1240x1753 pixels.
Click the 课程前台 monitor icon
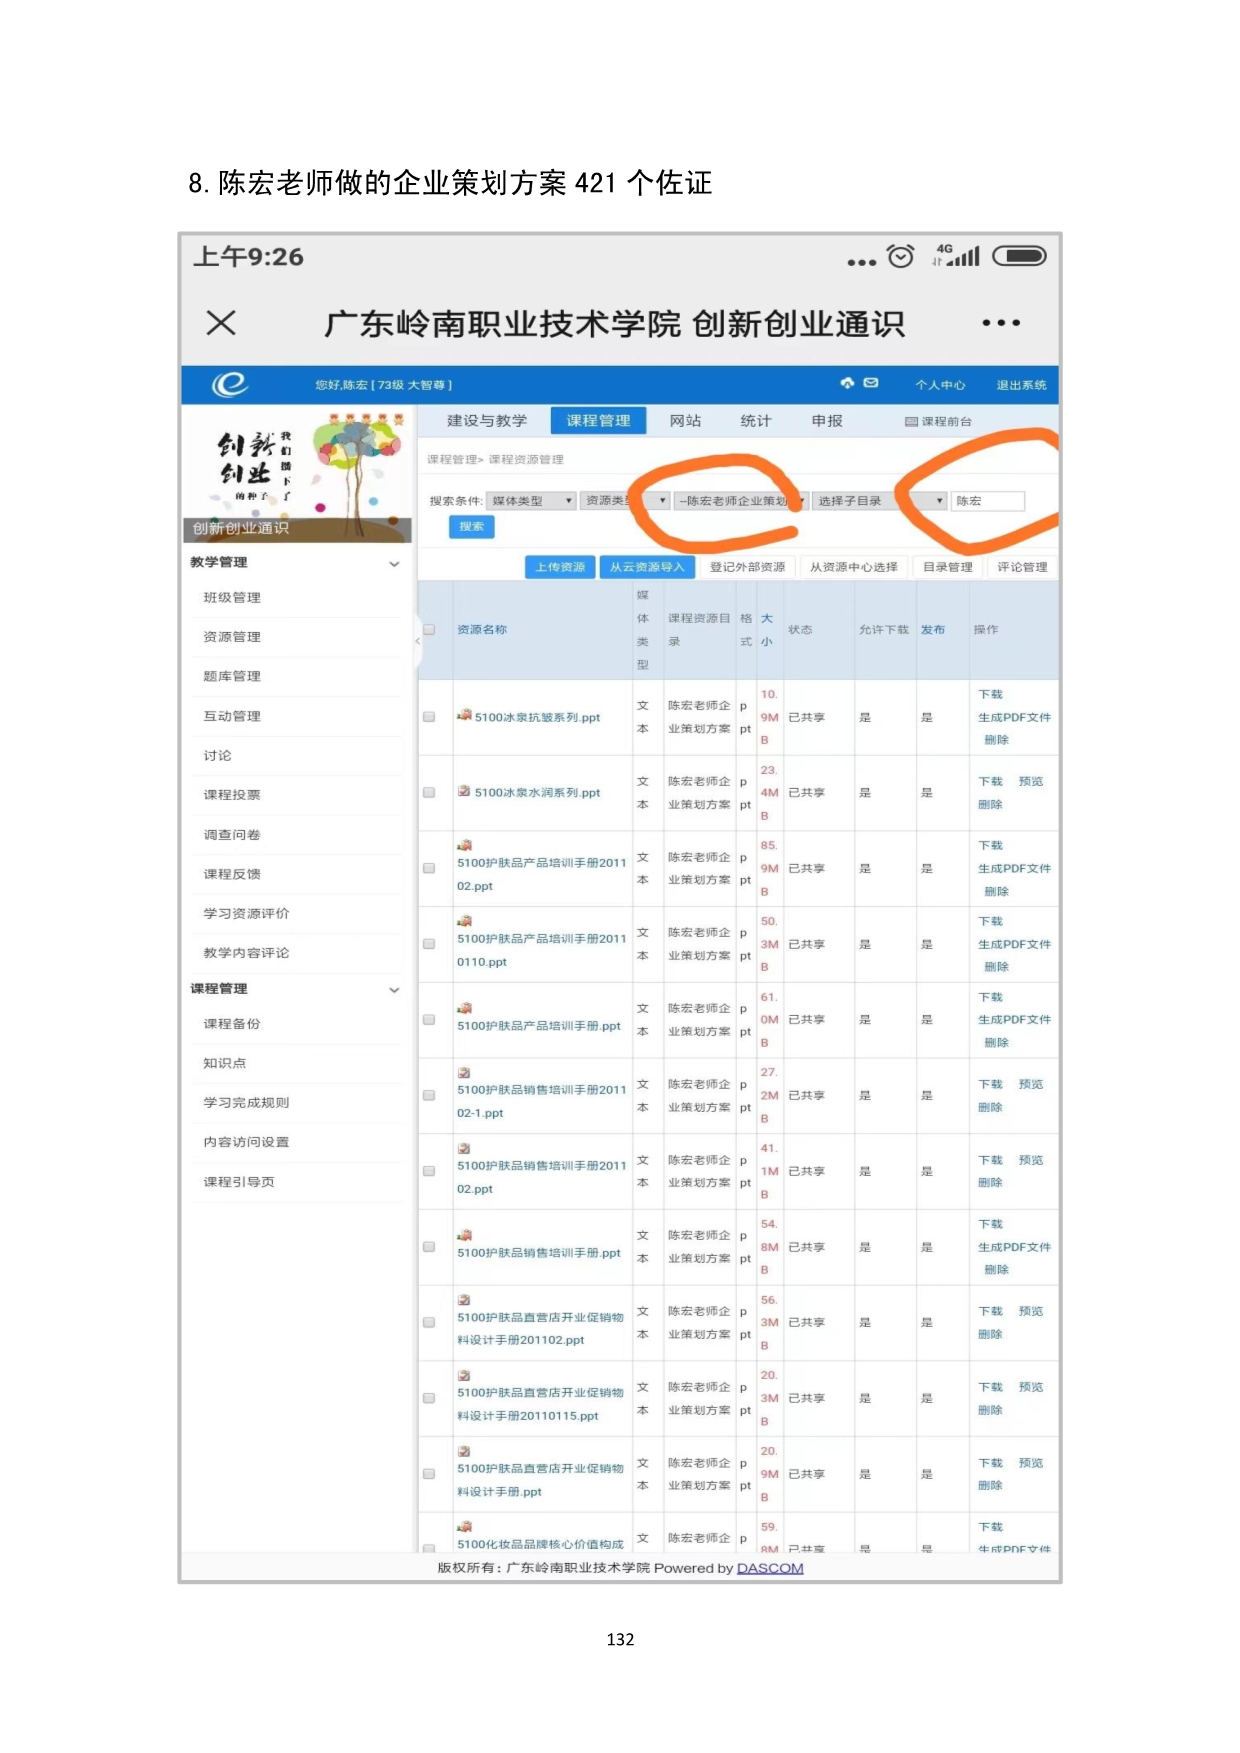click(x=911, y=422)
